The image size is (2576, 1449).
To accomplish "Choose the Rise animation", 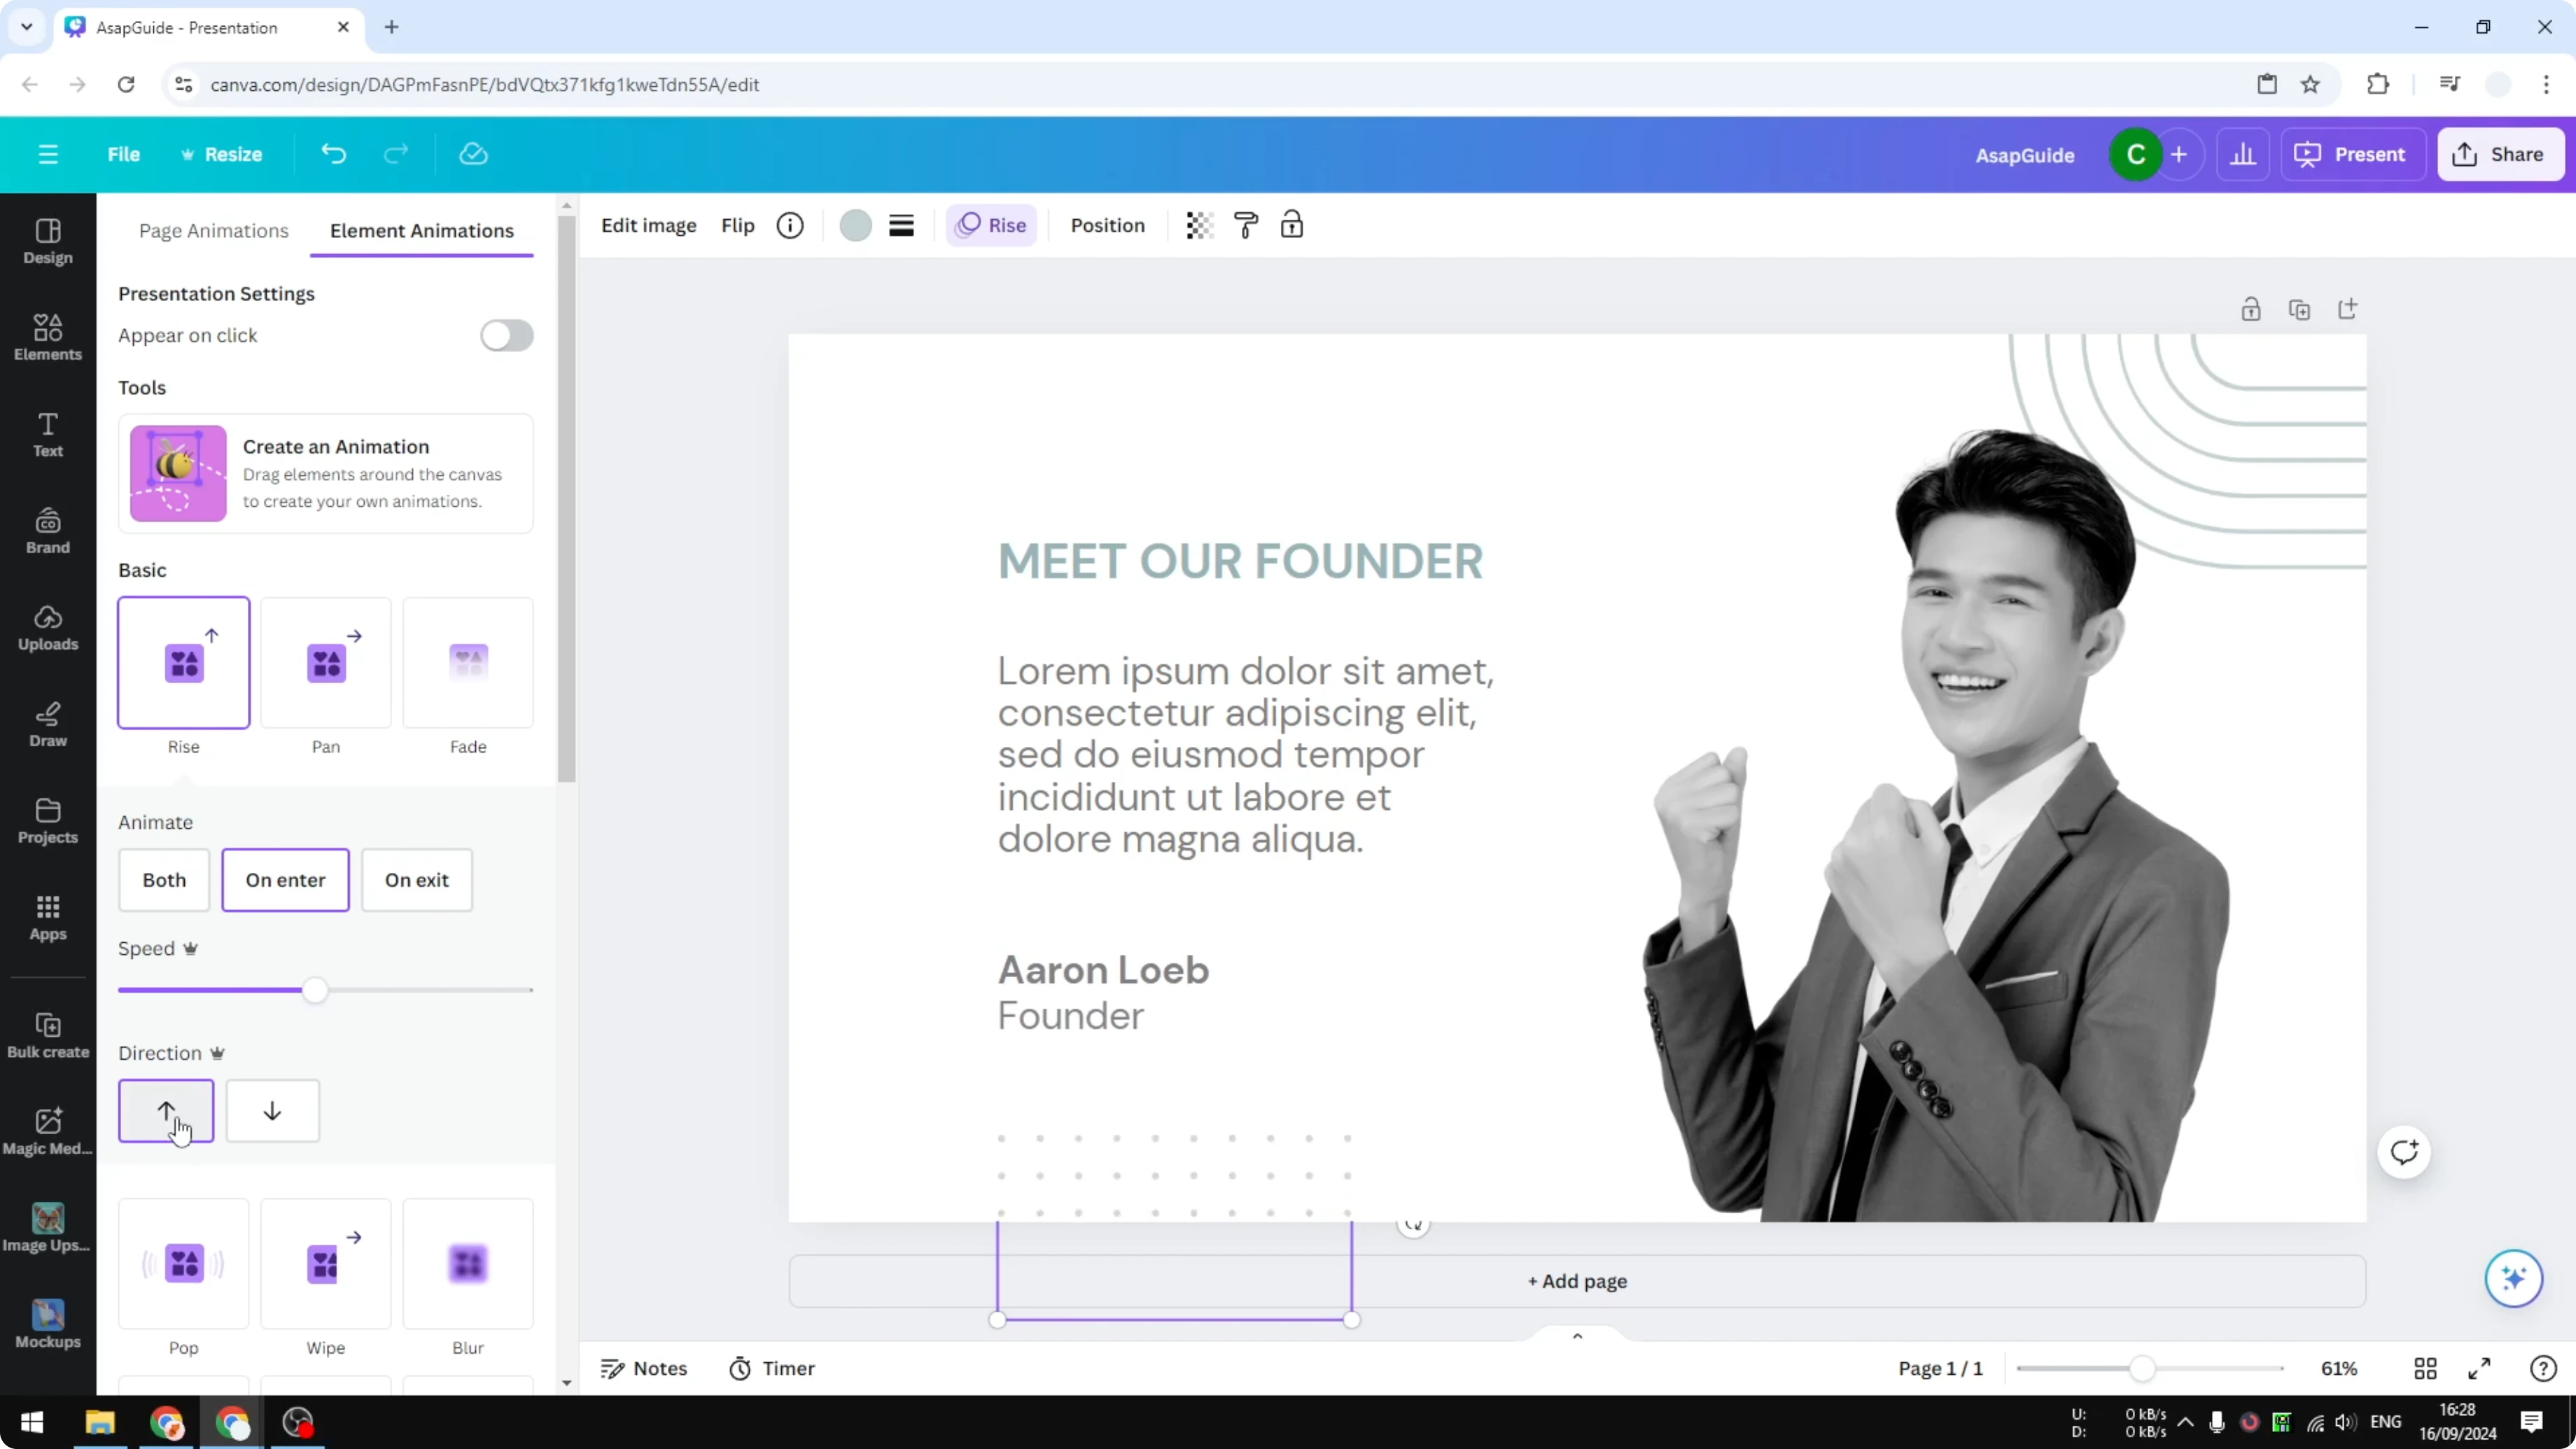I will [x=184, y=663].
